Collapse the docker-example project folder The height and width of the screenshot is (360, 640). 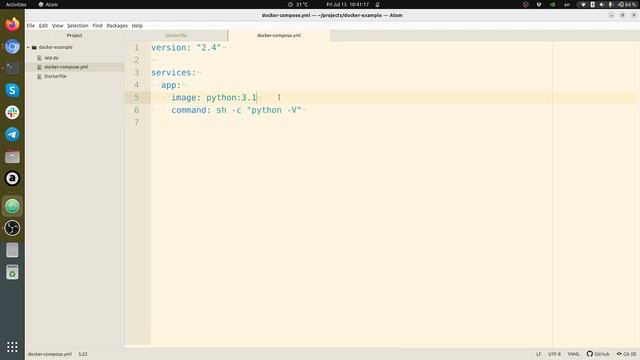click(28, 47)
